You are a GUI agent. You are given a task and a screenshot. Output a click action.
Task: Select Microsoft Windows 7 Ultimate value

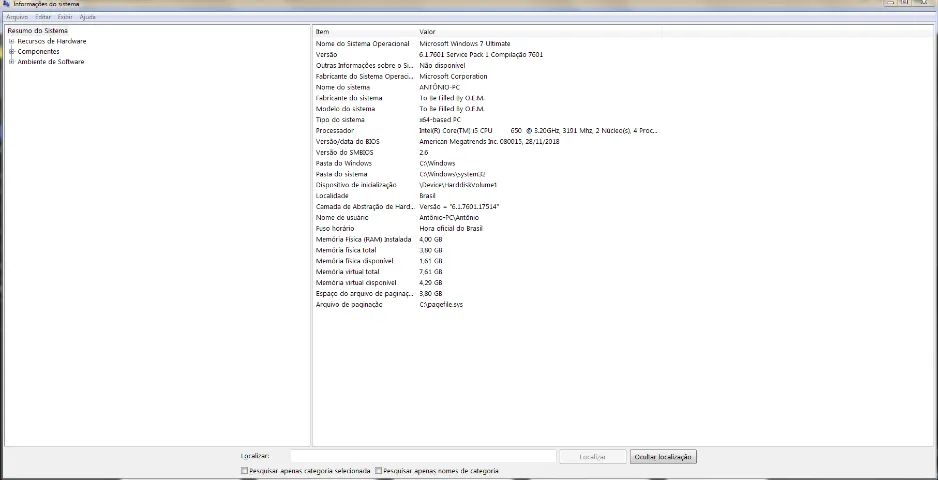pyautogui.click(x=464, y=44)
